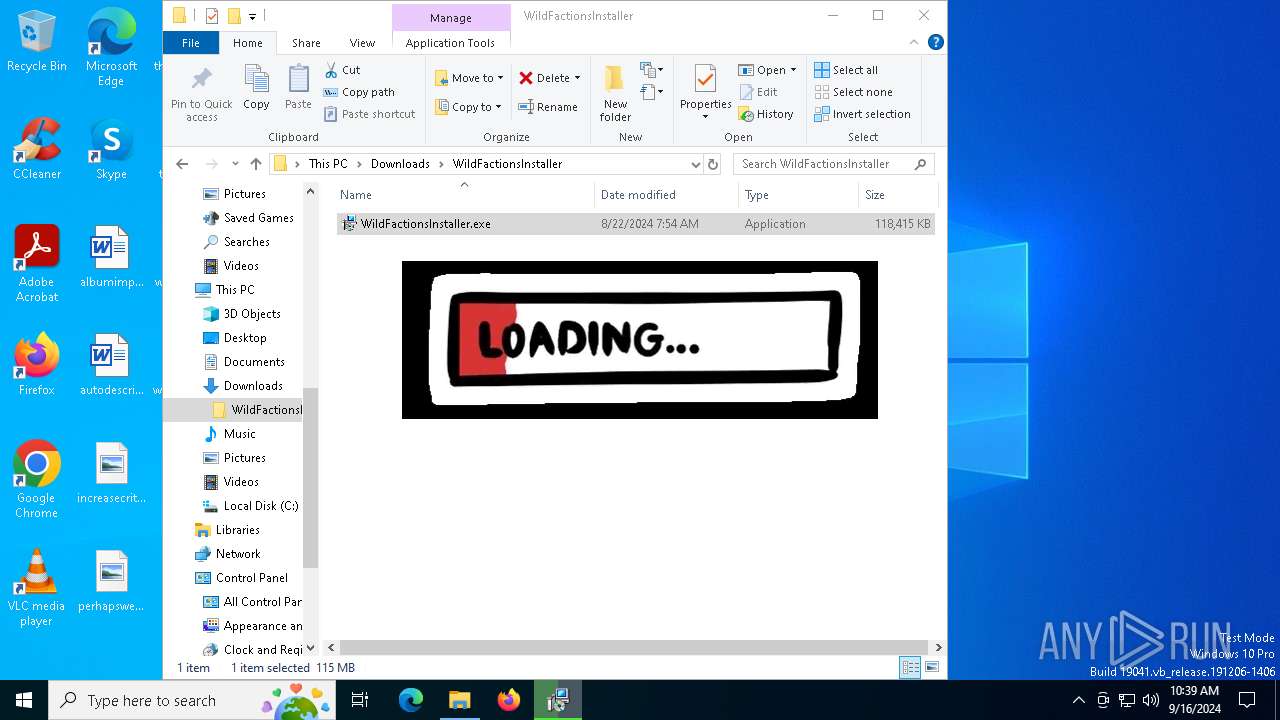Open file History from ribbon
This screenshot has width=1280, height=720.
pyautogui.click(x=766, y=114)
